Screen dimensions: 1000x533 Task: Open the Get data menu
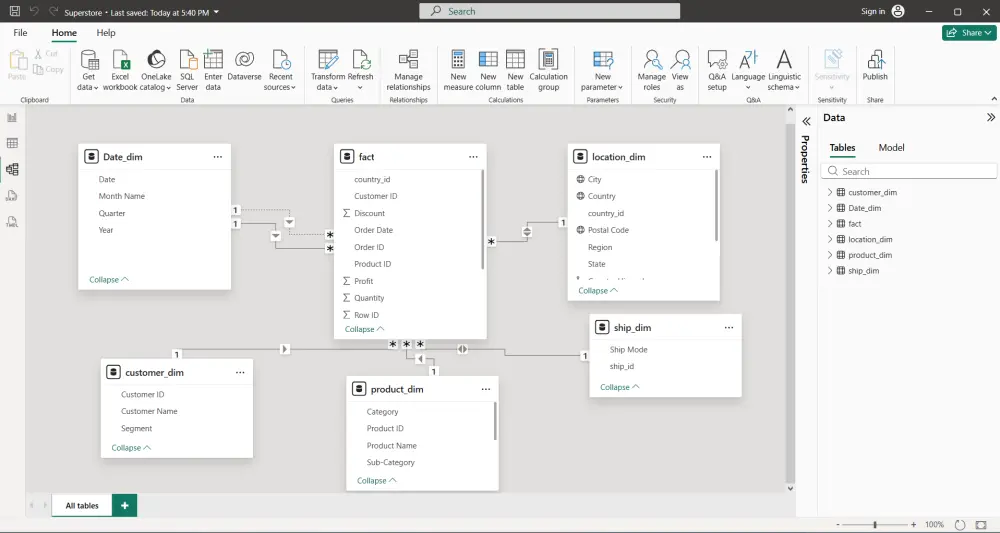coord(89,70)
